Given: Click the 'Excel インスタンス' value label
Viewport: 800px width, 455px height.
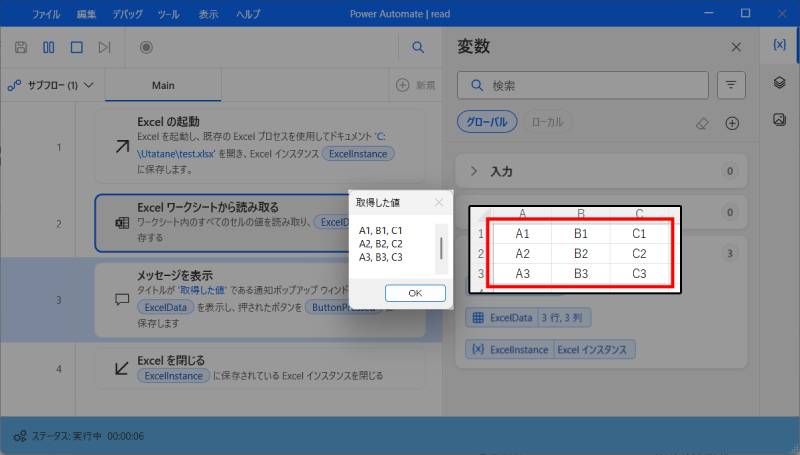Looking at the screenshot, I should pyautogui.click(x=592, y=349).
